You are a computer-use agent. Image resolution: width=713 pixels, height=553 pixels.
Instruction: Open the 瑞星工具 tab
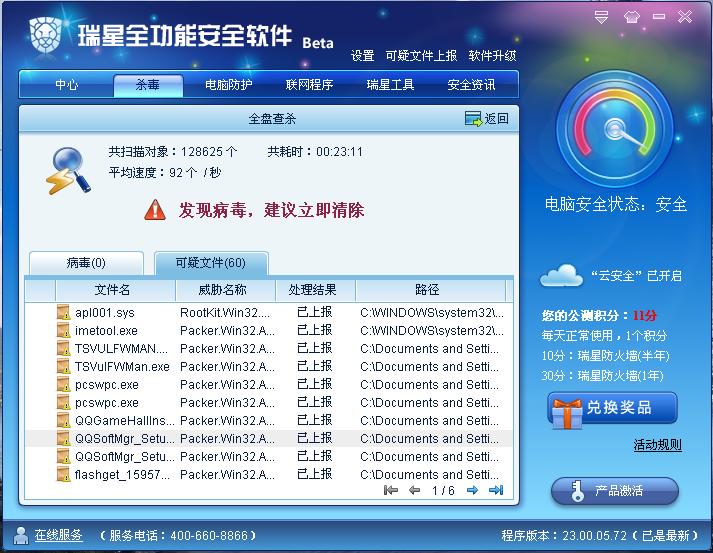(390, 85)
